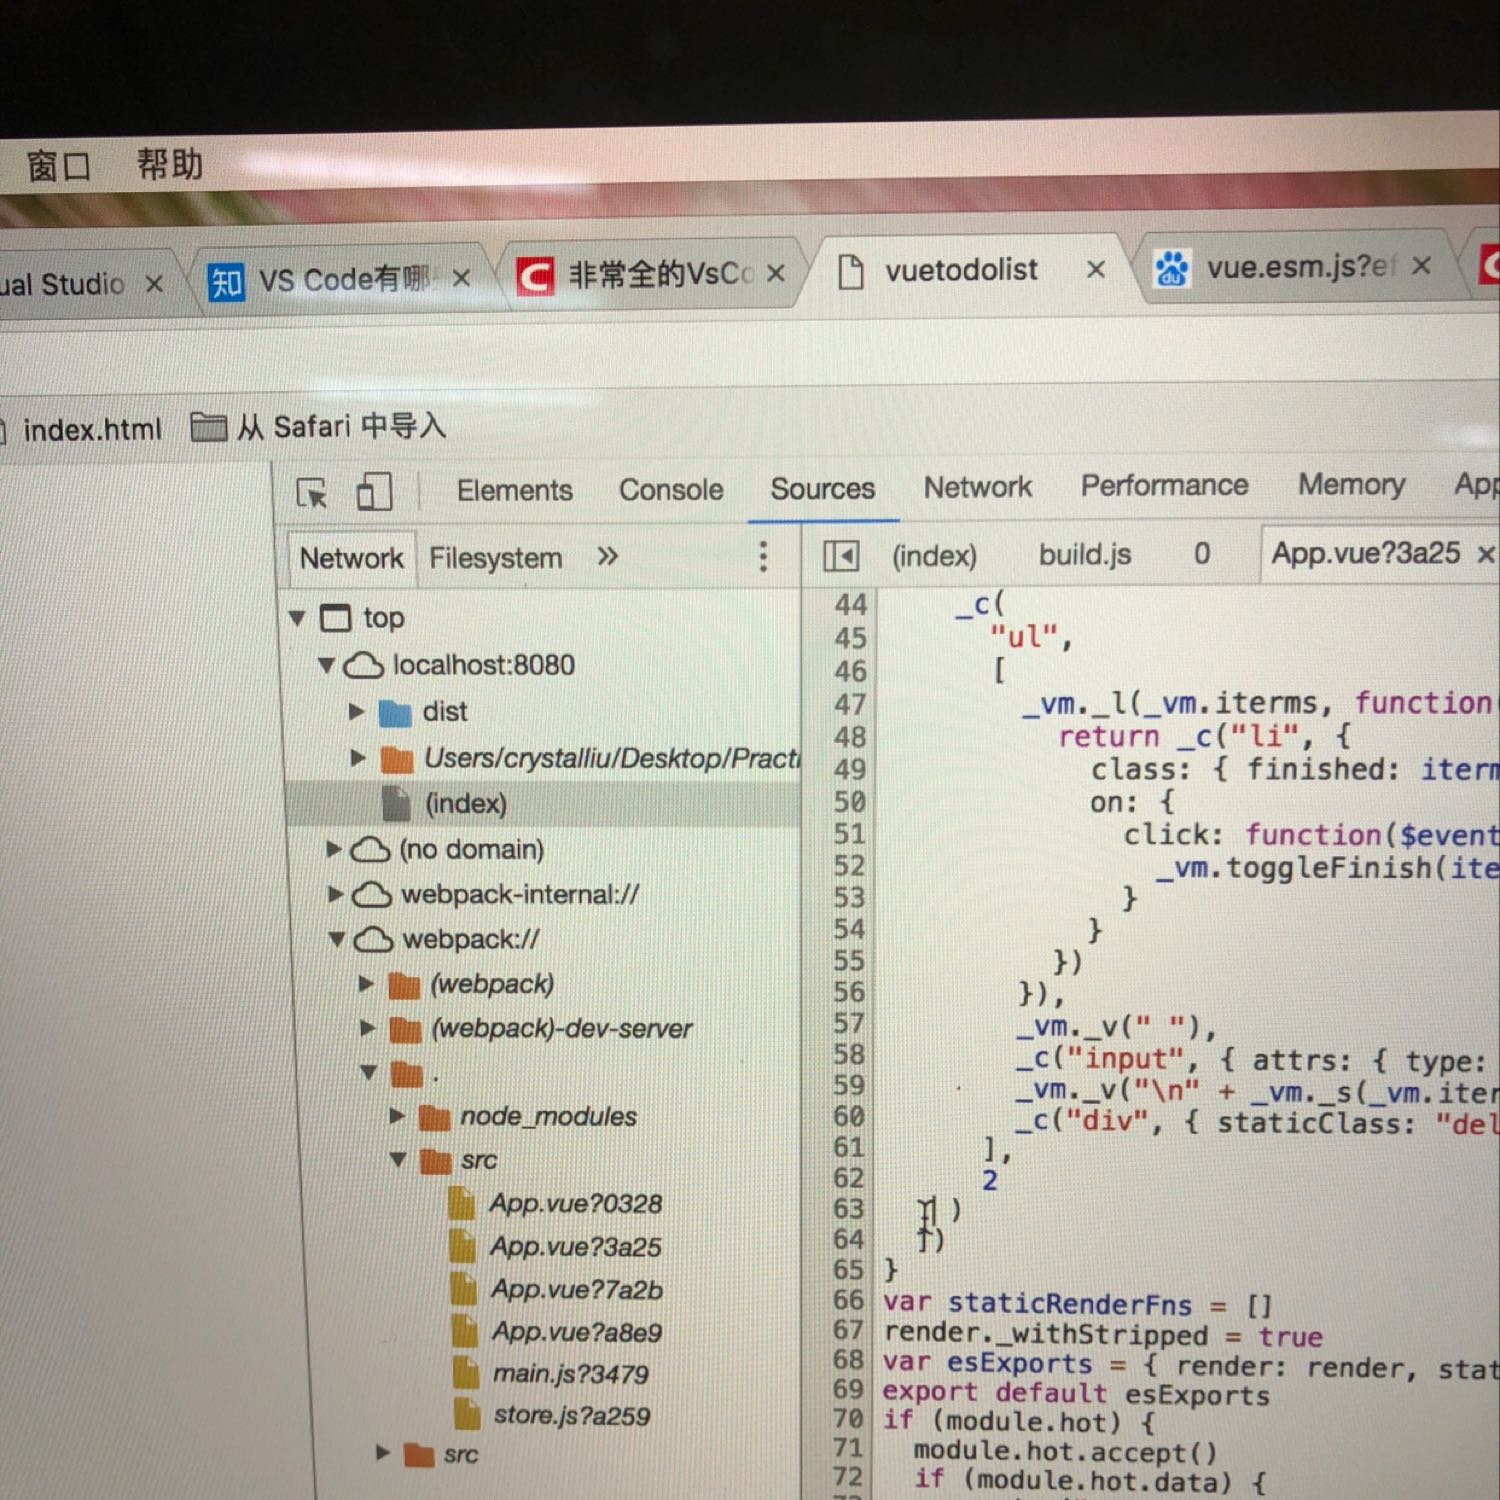The height and width of the screenshot is (1500, 1500).
Task: Click the var staticRenderFns code line
Action: [1077, 1304]
